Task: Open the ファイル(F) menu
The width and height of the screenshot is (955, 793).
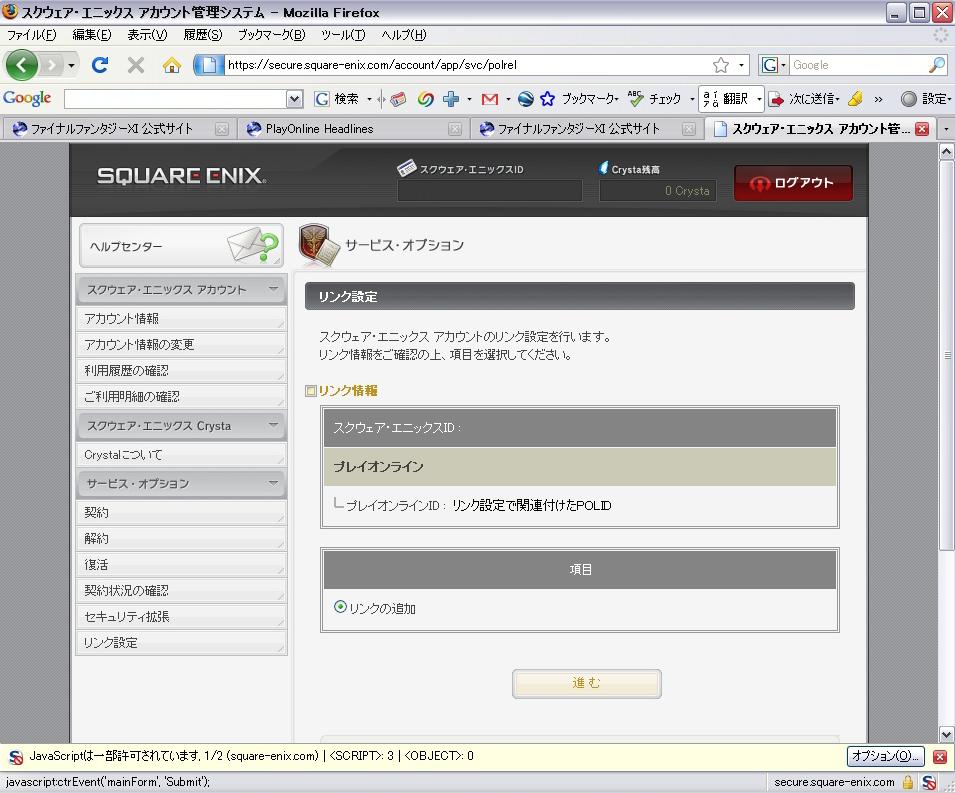Action: tap(32, 35)
